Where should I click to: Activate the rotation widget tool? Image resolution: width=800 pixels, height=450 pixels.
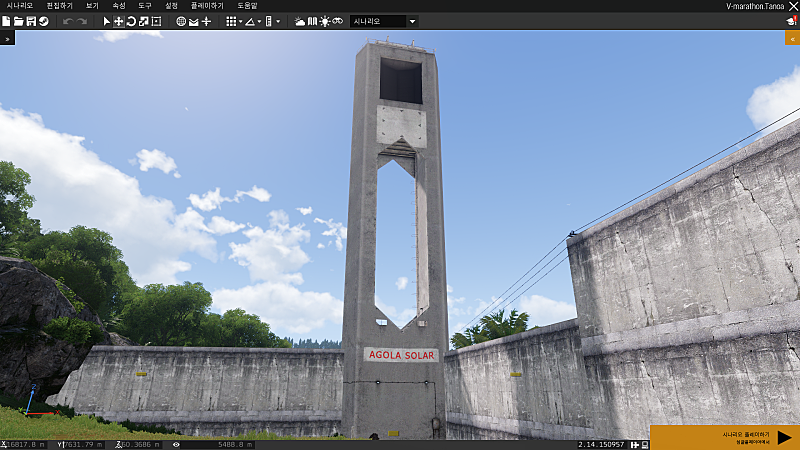tap(131, 21)
